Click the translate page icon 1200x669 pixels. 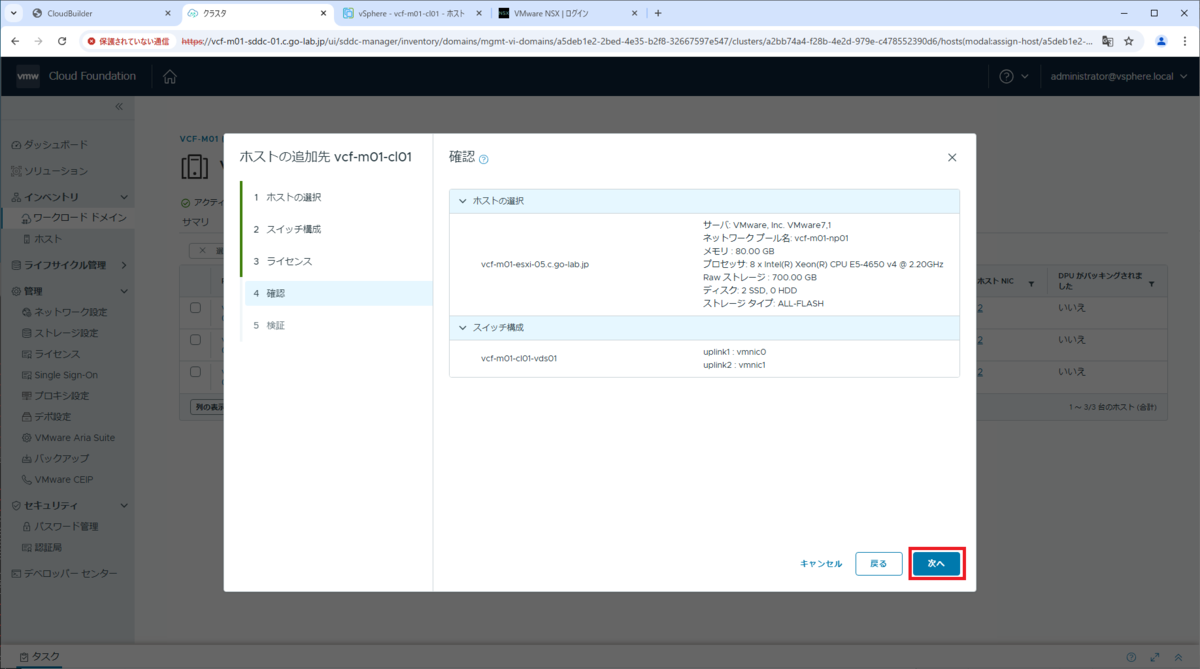coord(1107,41)
